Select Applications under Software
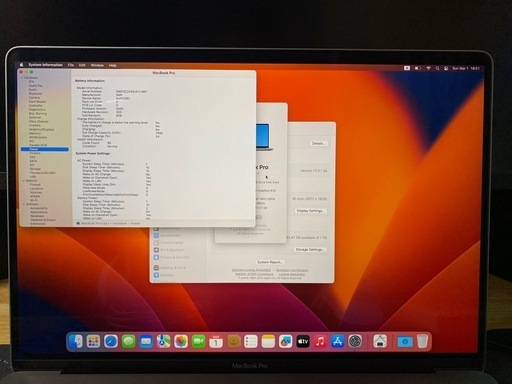Screen dimensions: 512x384 pyautogui.click(x=39, y=212)
